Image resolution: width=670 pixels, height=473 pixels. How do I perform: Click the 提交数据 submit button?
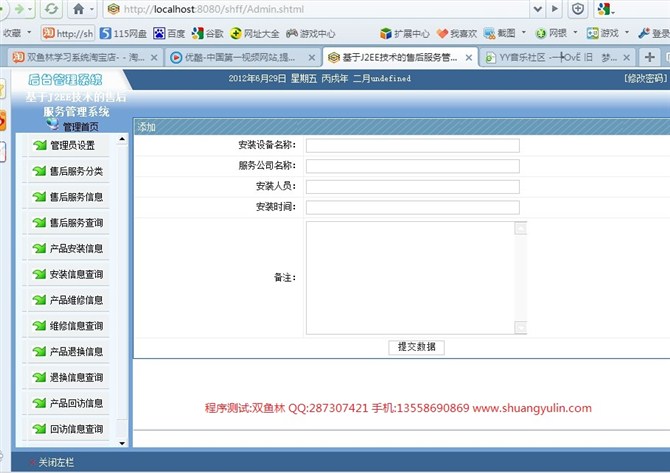click(416, 347)
